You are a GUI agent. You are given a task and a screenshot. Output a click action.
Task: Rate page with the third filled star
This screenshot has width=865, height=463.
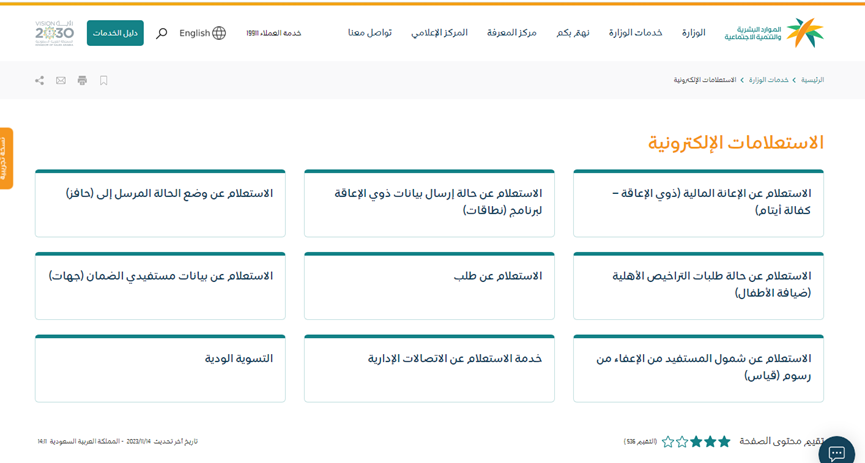(696, 441)
